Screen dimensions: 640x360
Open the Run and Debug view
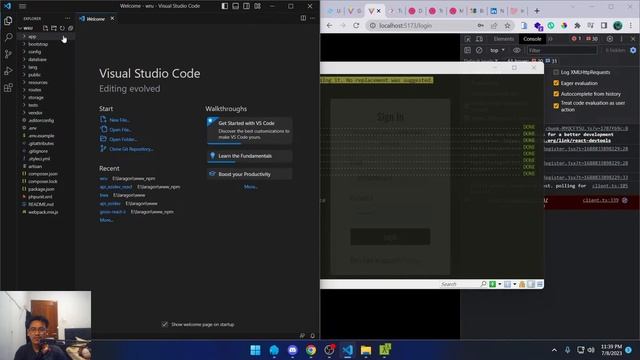coord(8,71)
